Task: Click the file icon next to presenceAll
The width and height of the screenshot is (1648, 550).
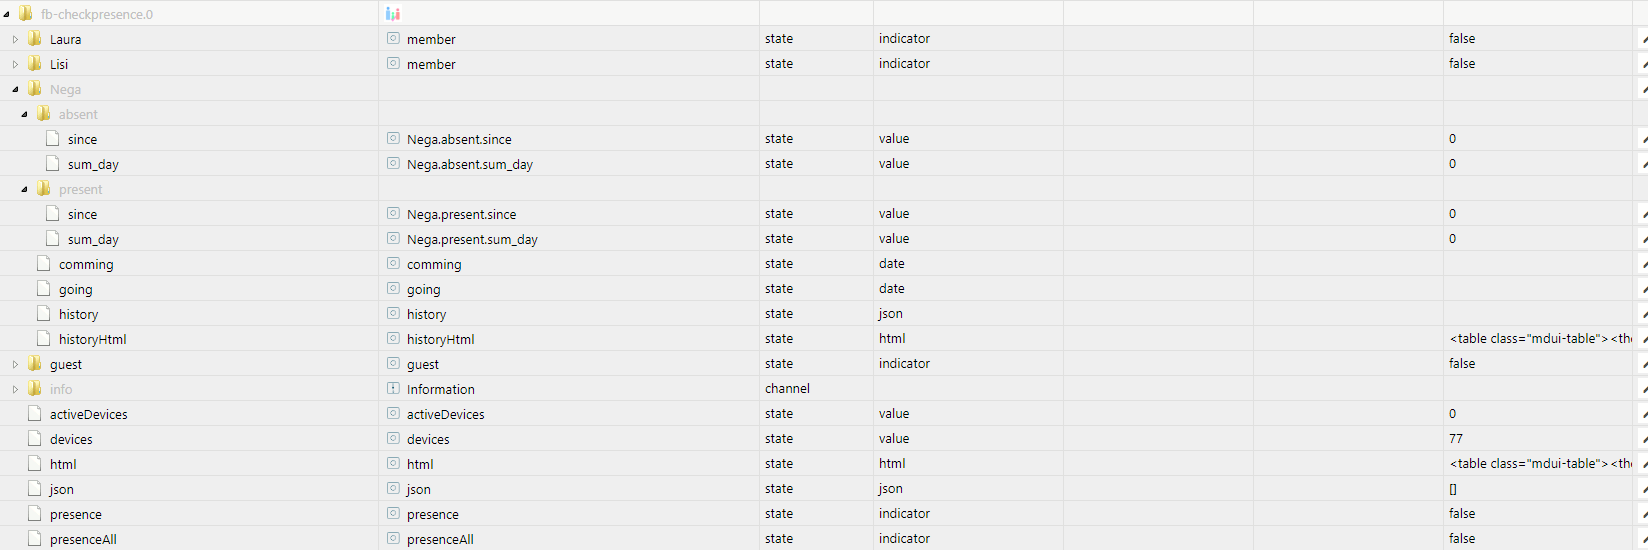Action: (x=35, y=539)
